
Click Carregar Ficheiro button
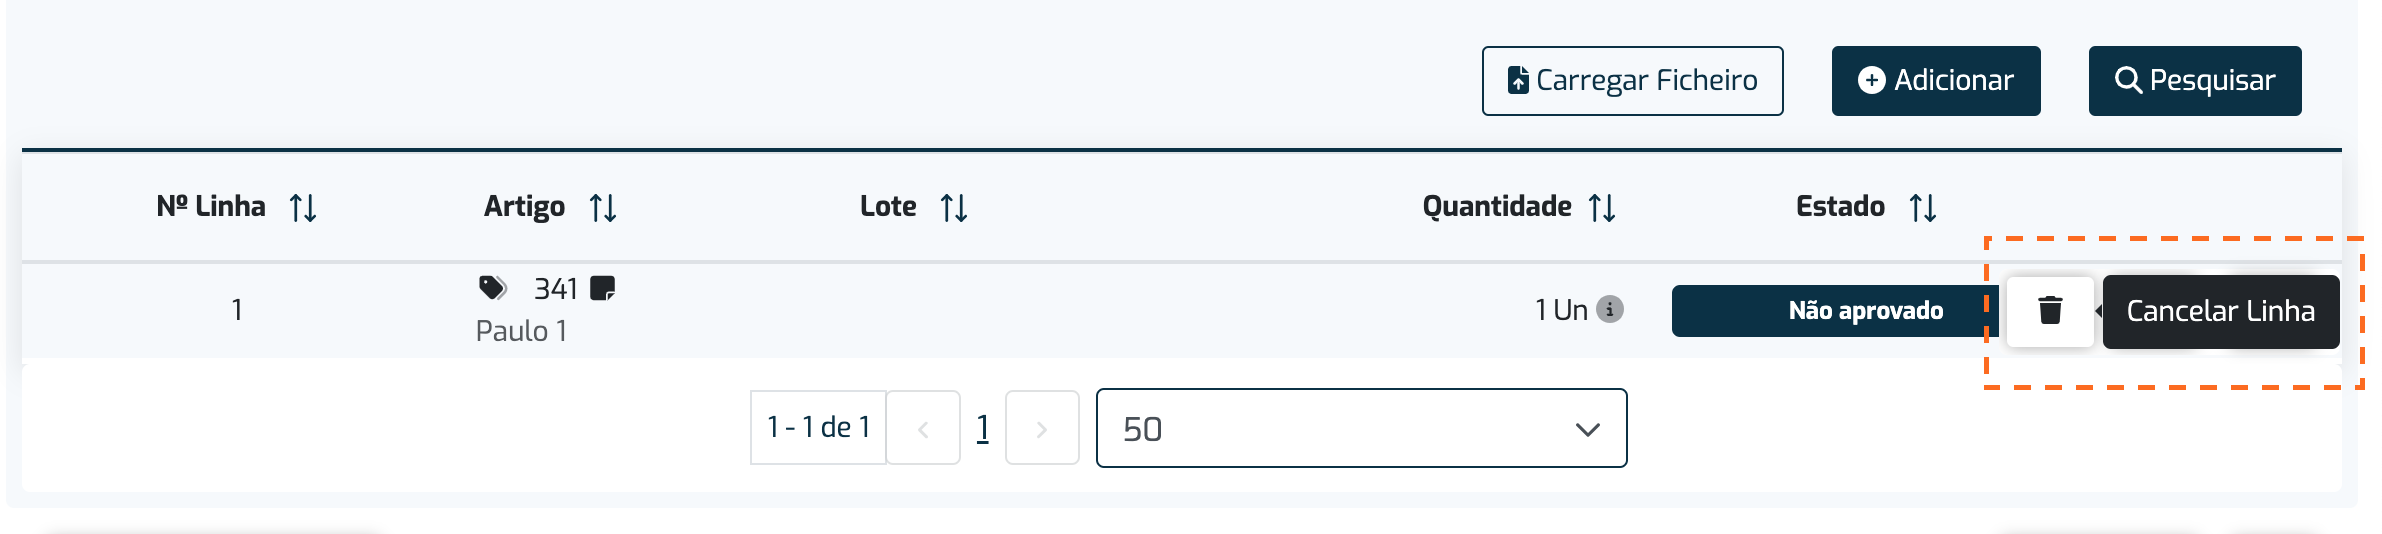click(x=1633, y=81)
